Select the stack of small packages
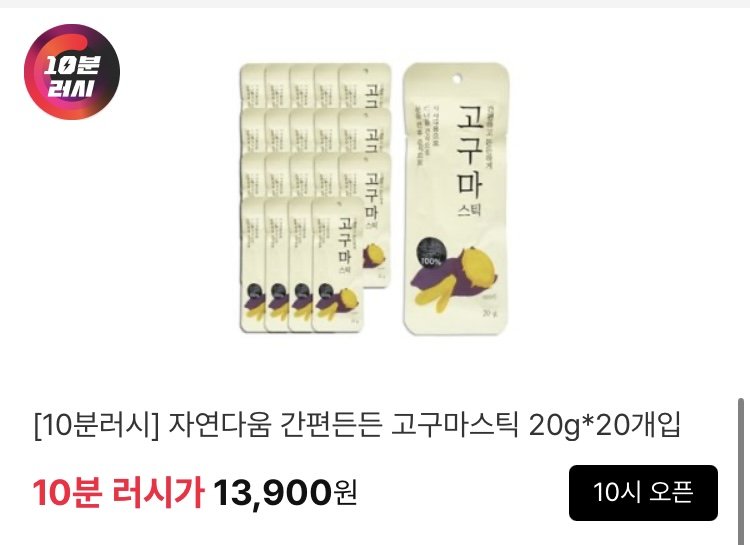 pyautogui.click(x=315, y=198)
